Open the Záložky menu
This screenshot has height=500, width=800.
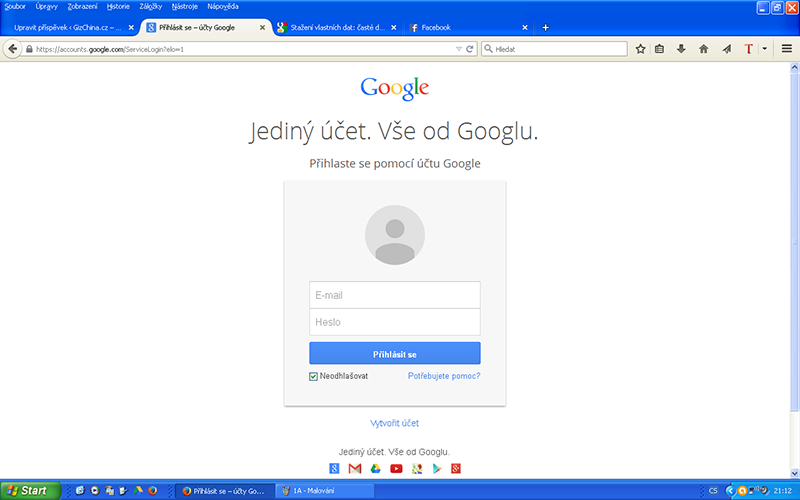pos(151,7)
